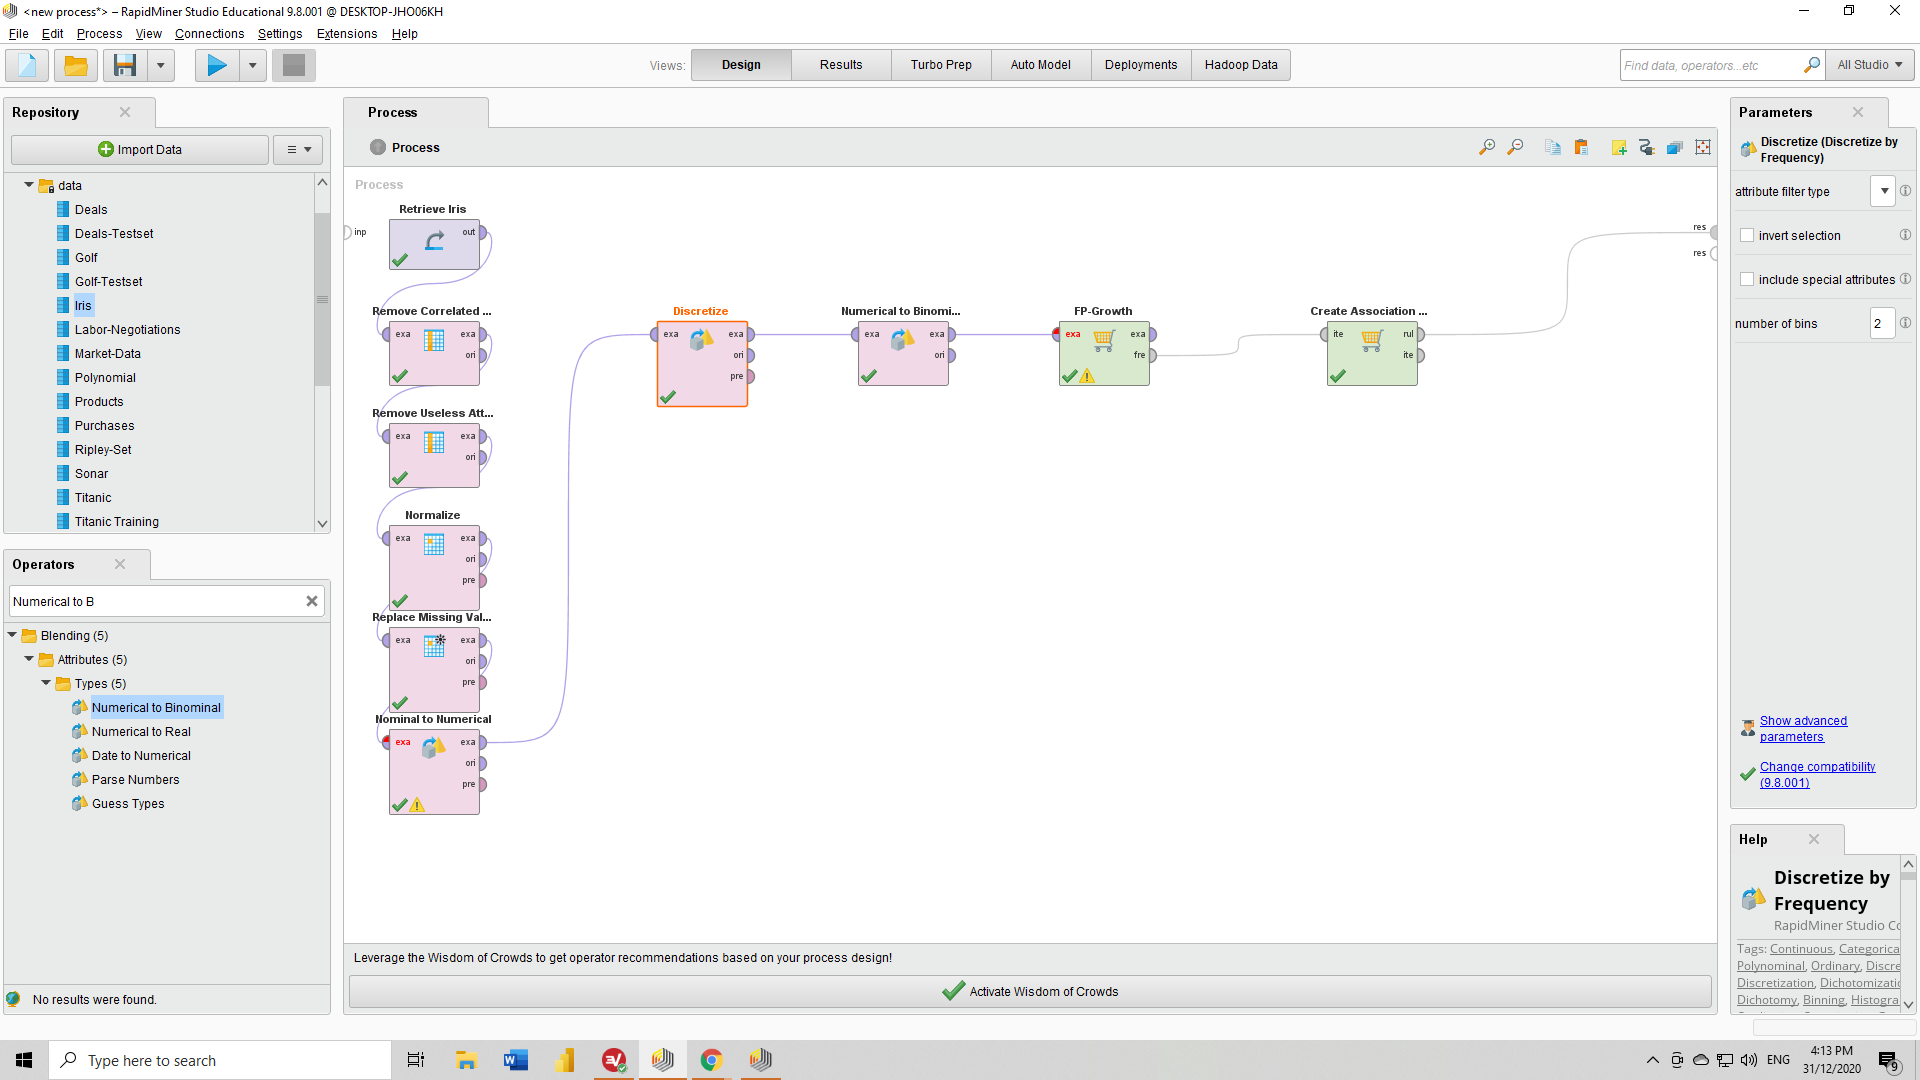The image size is (1920, 1080).
Task: Click the search magnifier icon in global search
Action: coord(1811,65)
